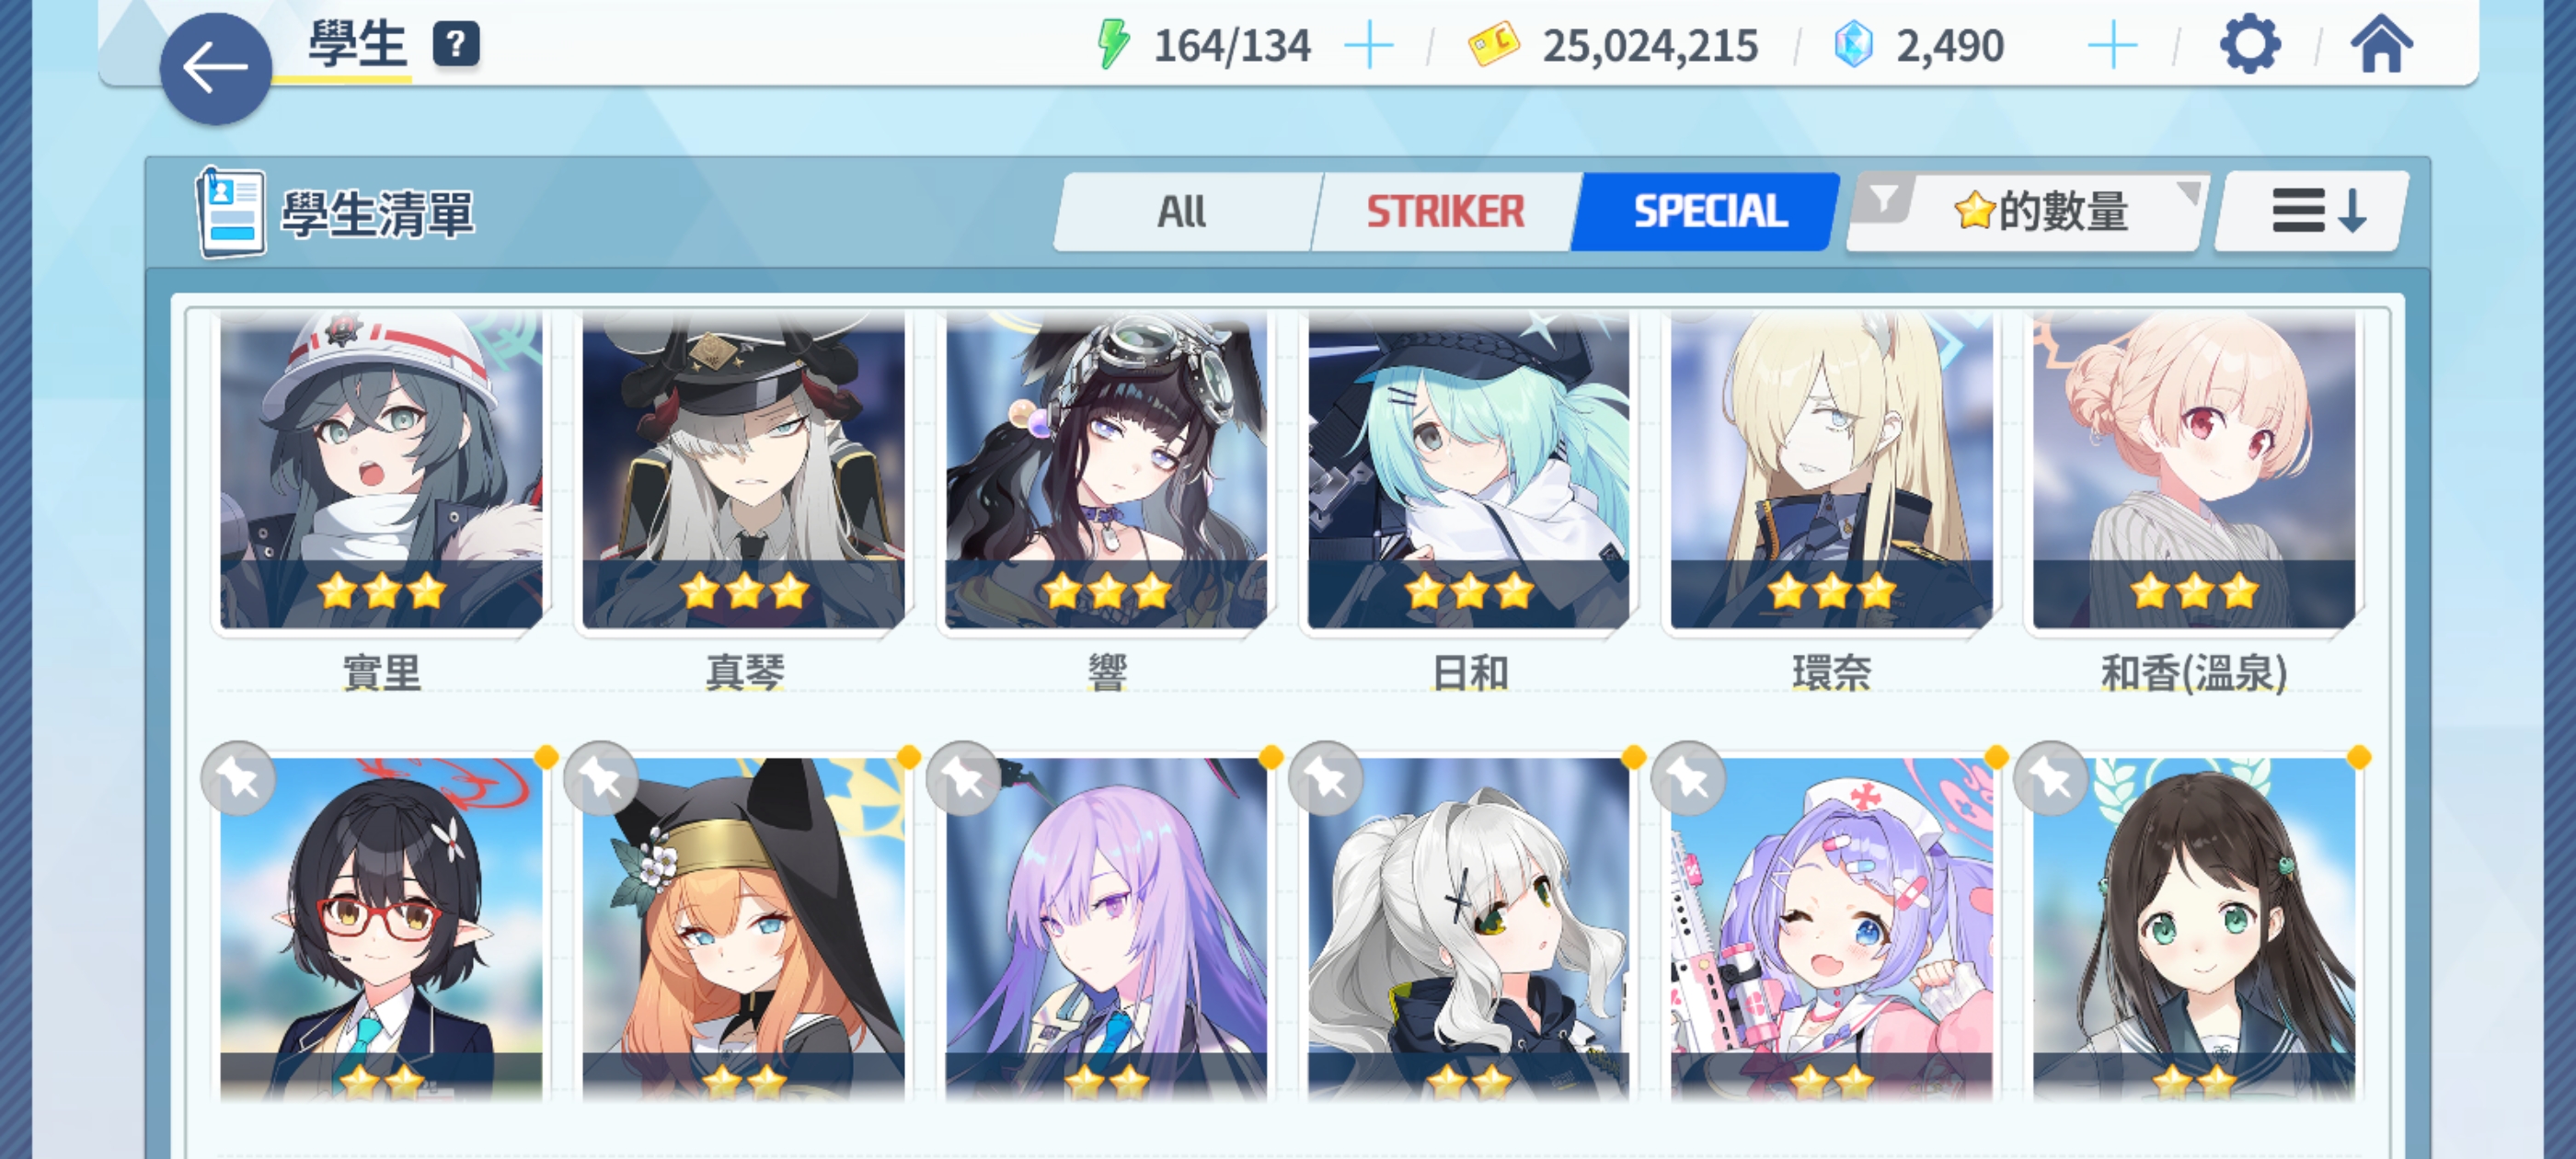Viewport: 2576px width, 1159px height.
Task: Open the filter funnel icon
Action: tap(1883, 199)
